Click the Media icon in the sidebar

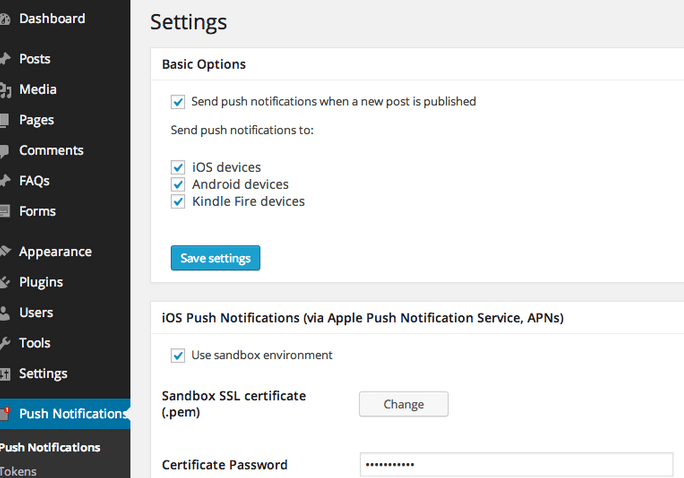(5, 90)
